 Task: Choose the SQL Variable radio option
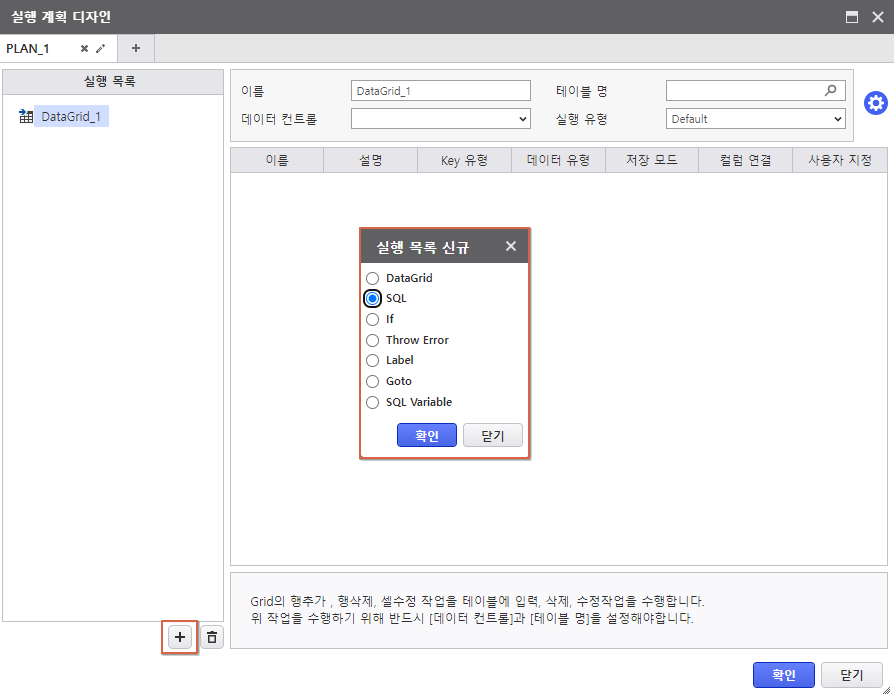(x=372, y=402)
